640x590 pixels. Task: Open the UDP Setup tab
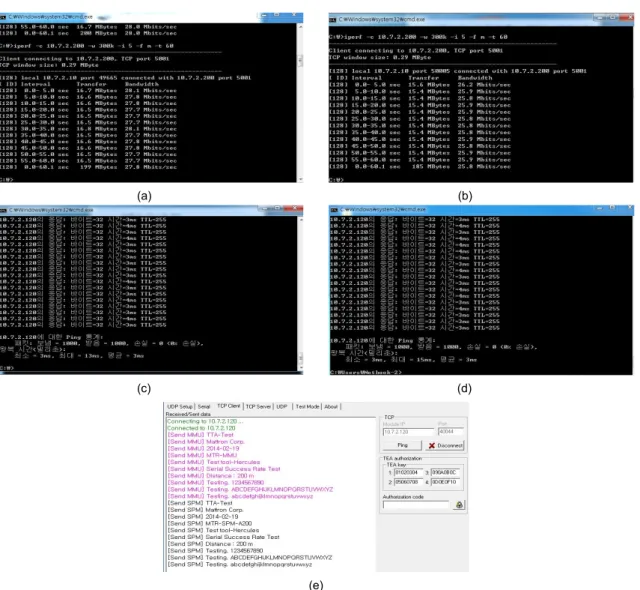point(180,407)
